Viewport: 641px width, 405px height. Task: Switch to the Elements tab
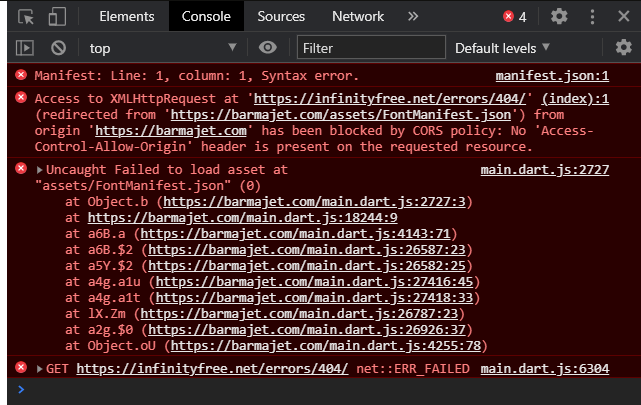tap(127, 17)
